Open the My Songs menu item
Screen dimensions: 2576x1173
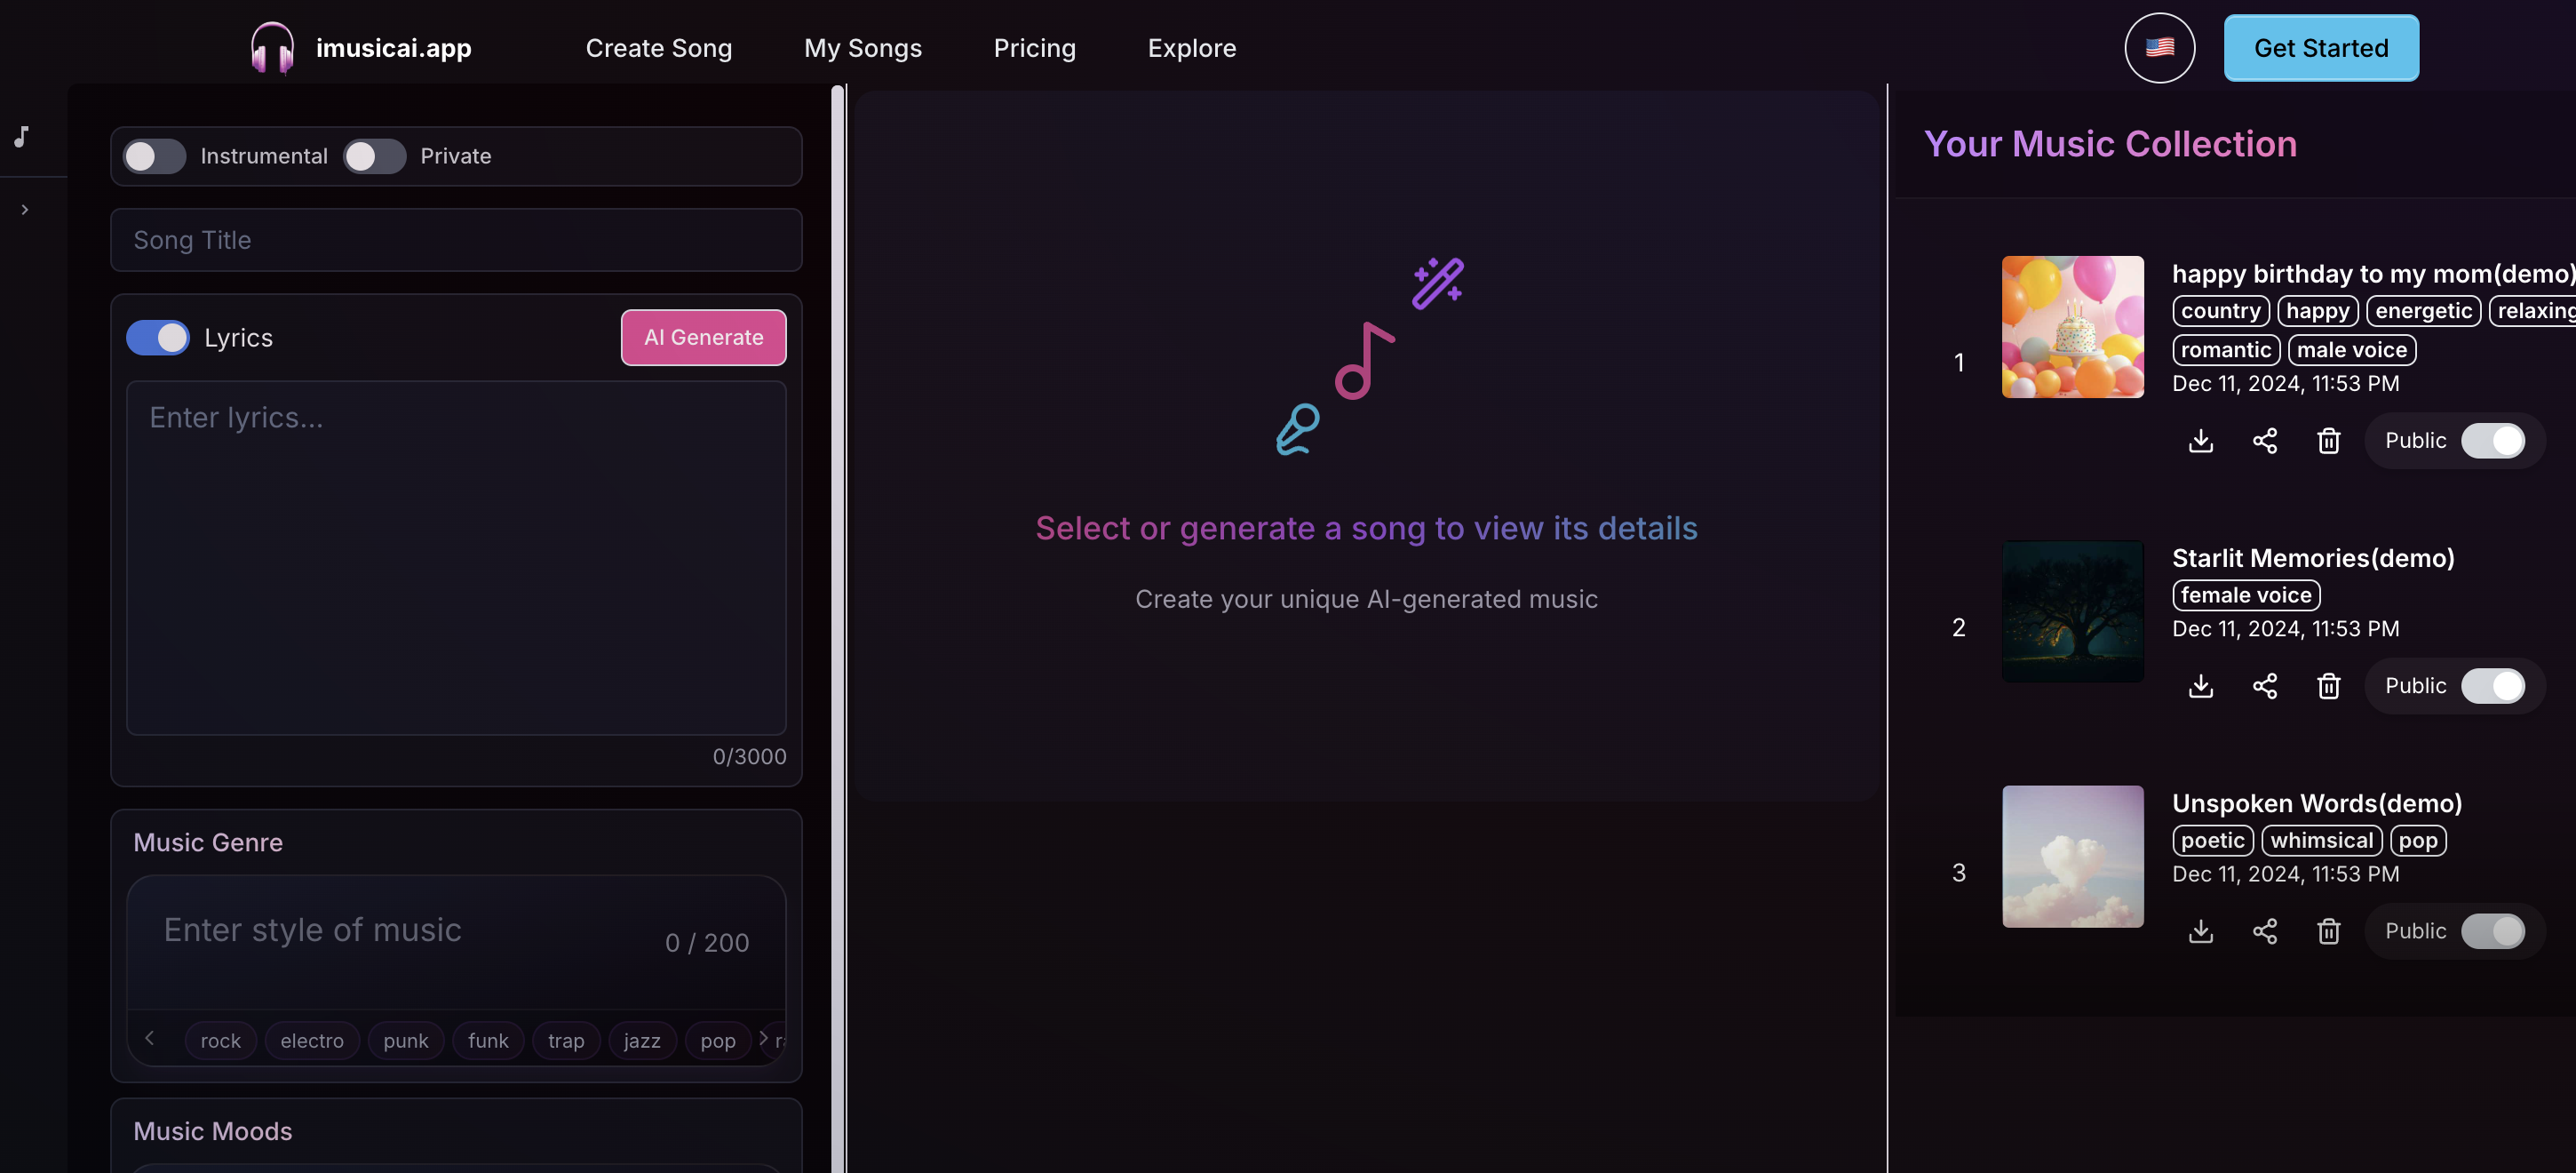click(862, 48)
